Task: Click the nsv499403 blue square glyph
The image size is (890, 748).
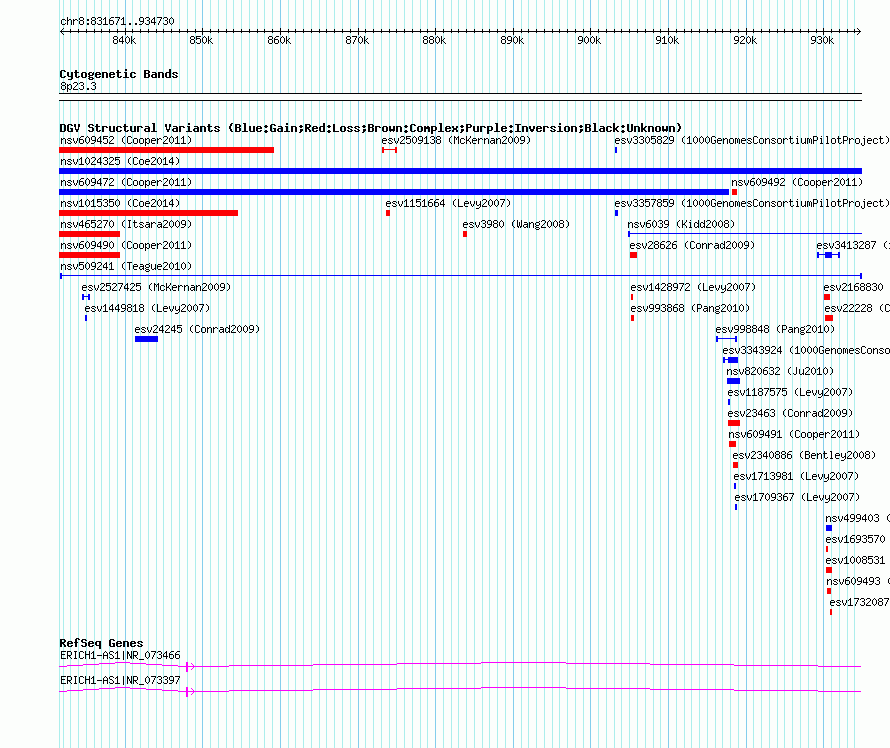Action: [829, 528]
